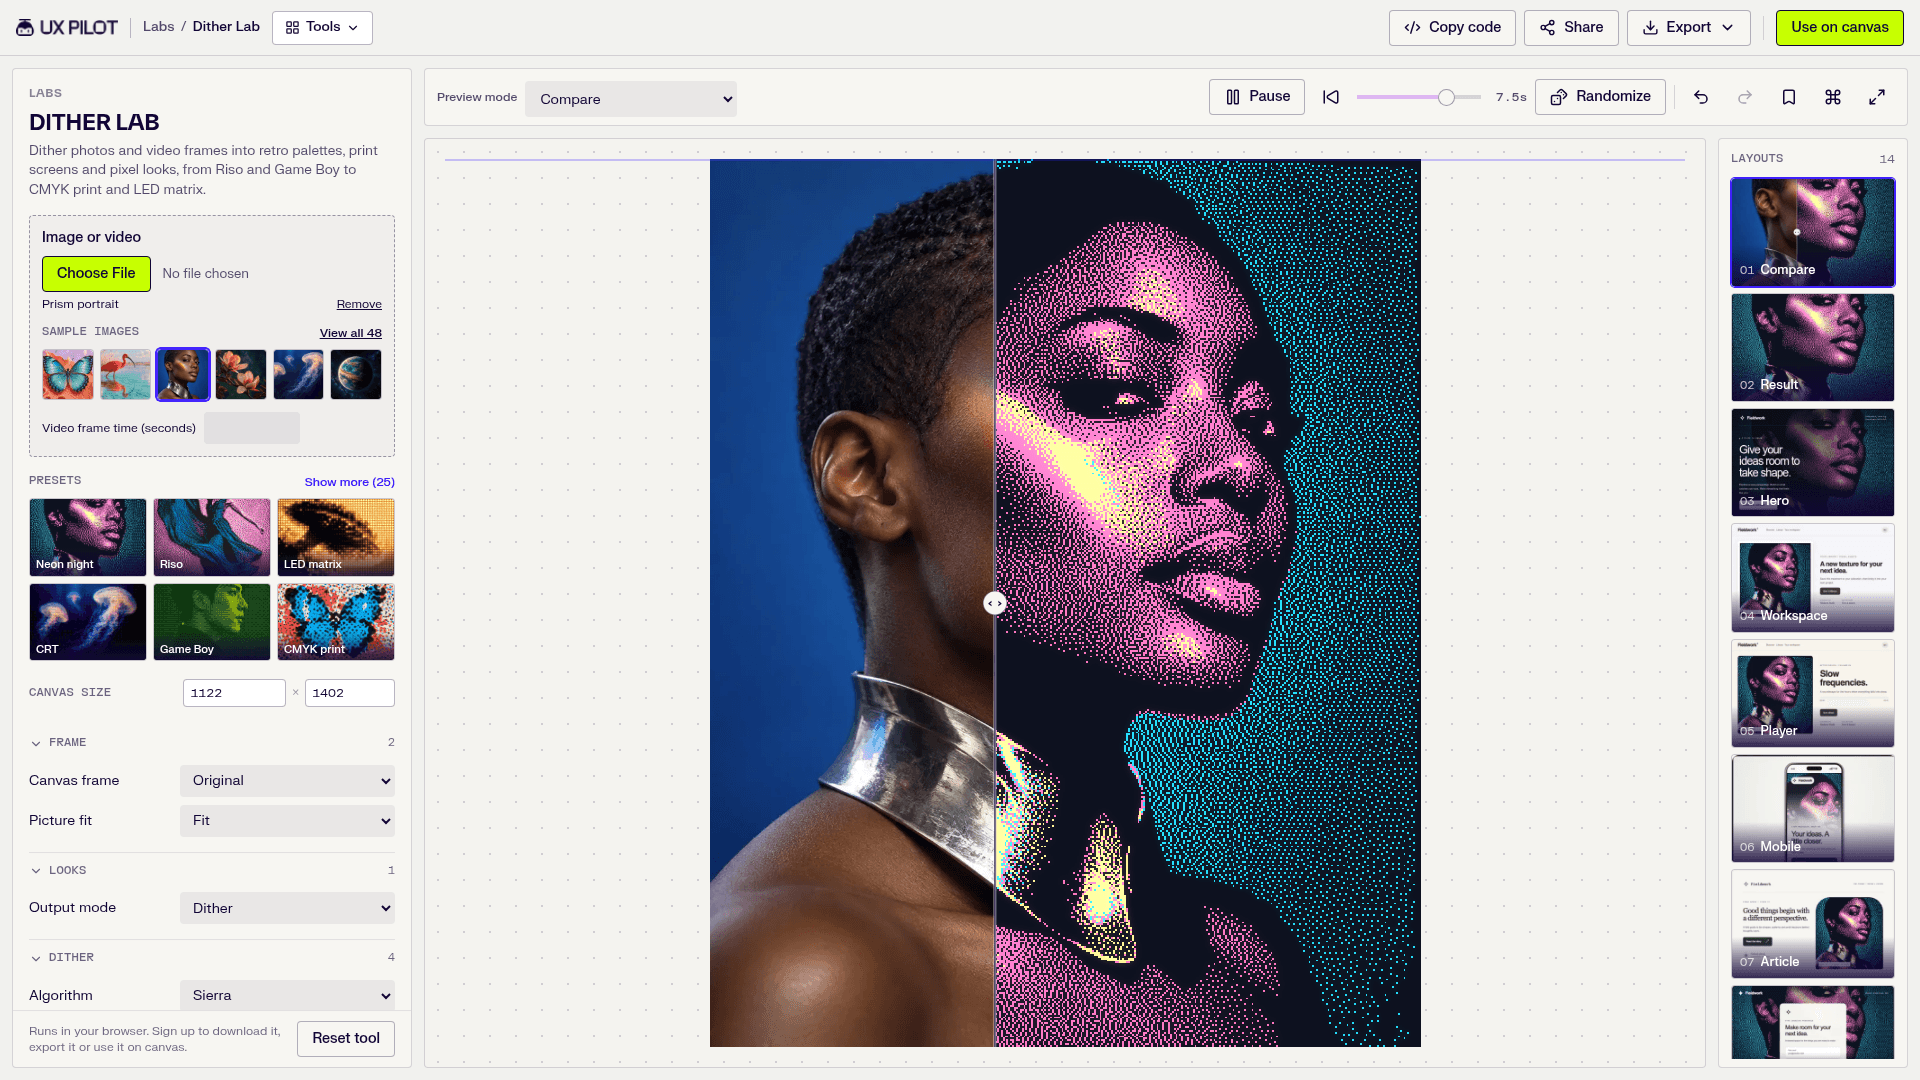
Task: Select the 03 Hero layout
Action: tap(1813, 462)
